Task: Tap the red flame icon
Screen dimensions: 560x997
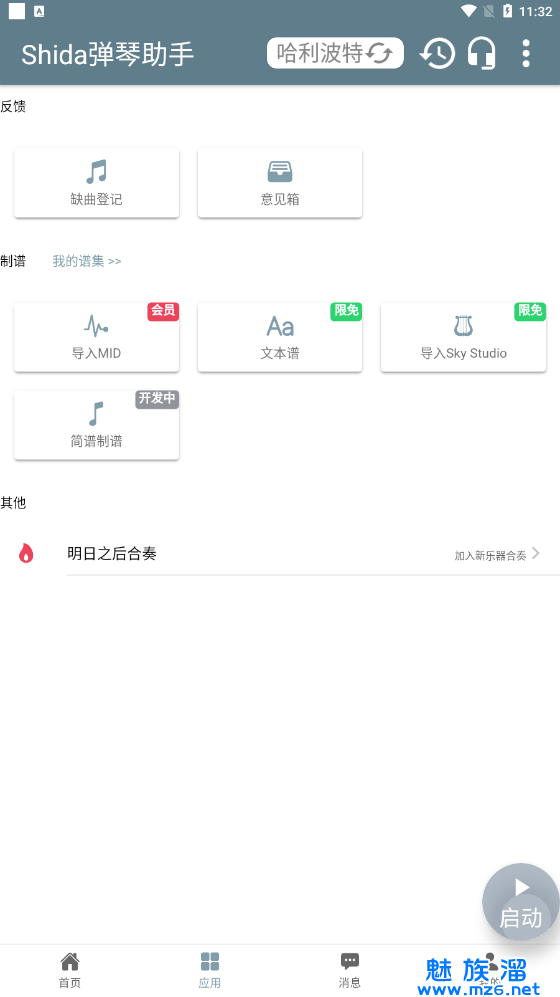Action: pyautogui.click(x=26, y=553)
